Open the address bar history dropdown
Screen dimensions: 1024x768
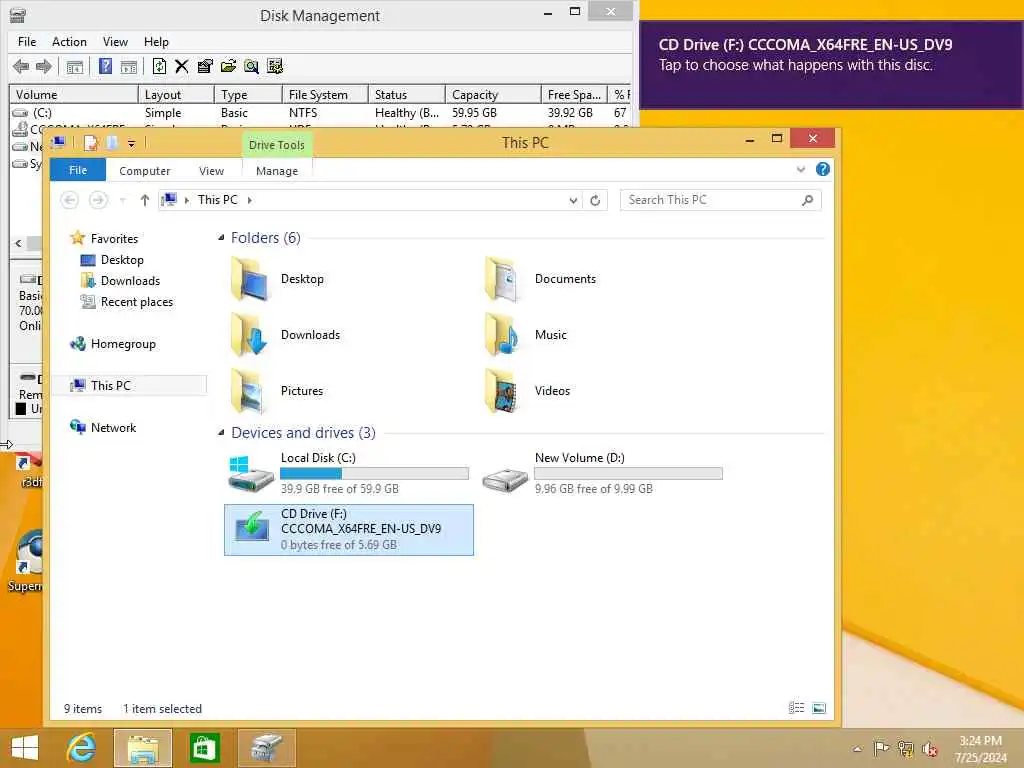click(x=573, y=200)
